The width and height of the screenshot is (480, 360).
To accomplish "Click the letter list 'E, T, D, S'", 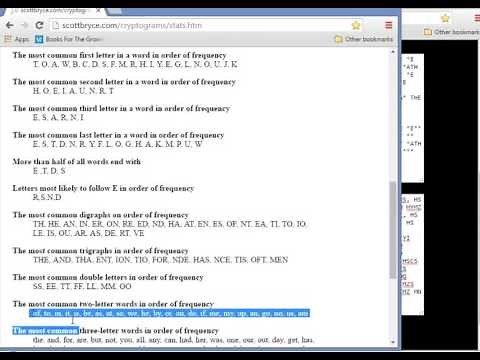I will pyautogui.click(x=49, y=171).
